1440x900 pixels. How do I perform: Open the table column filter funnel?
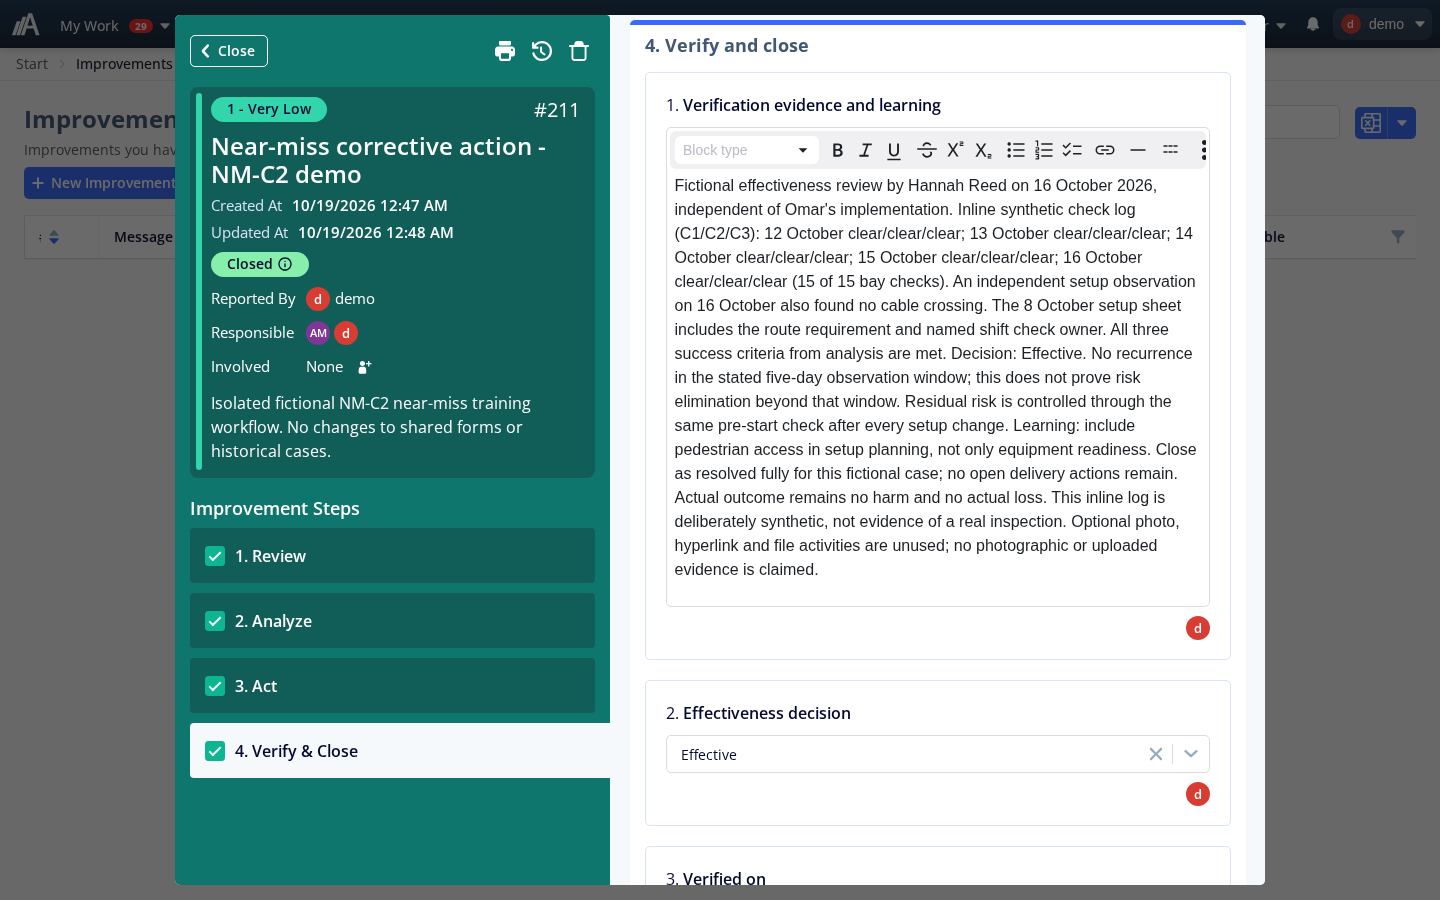tap(1398, 237)
